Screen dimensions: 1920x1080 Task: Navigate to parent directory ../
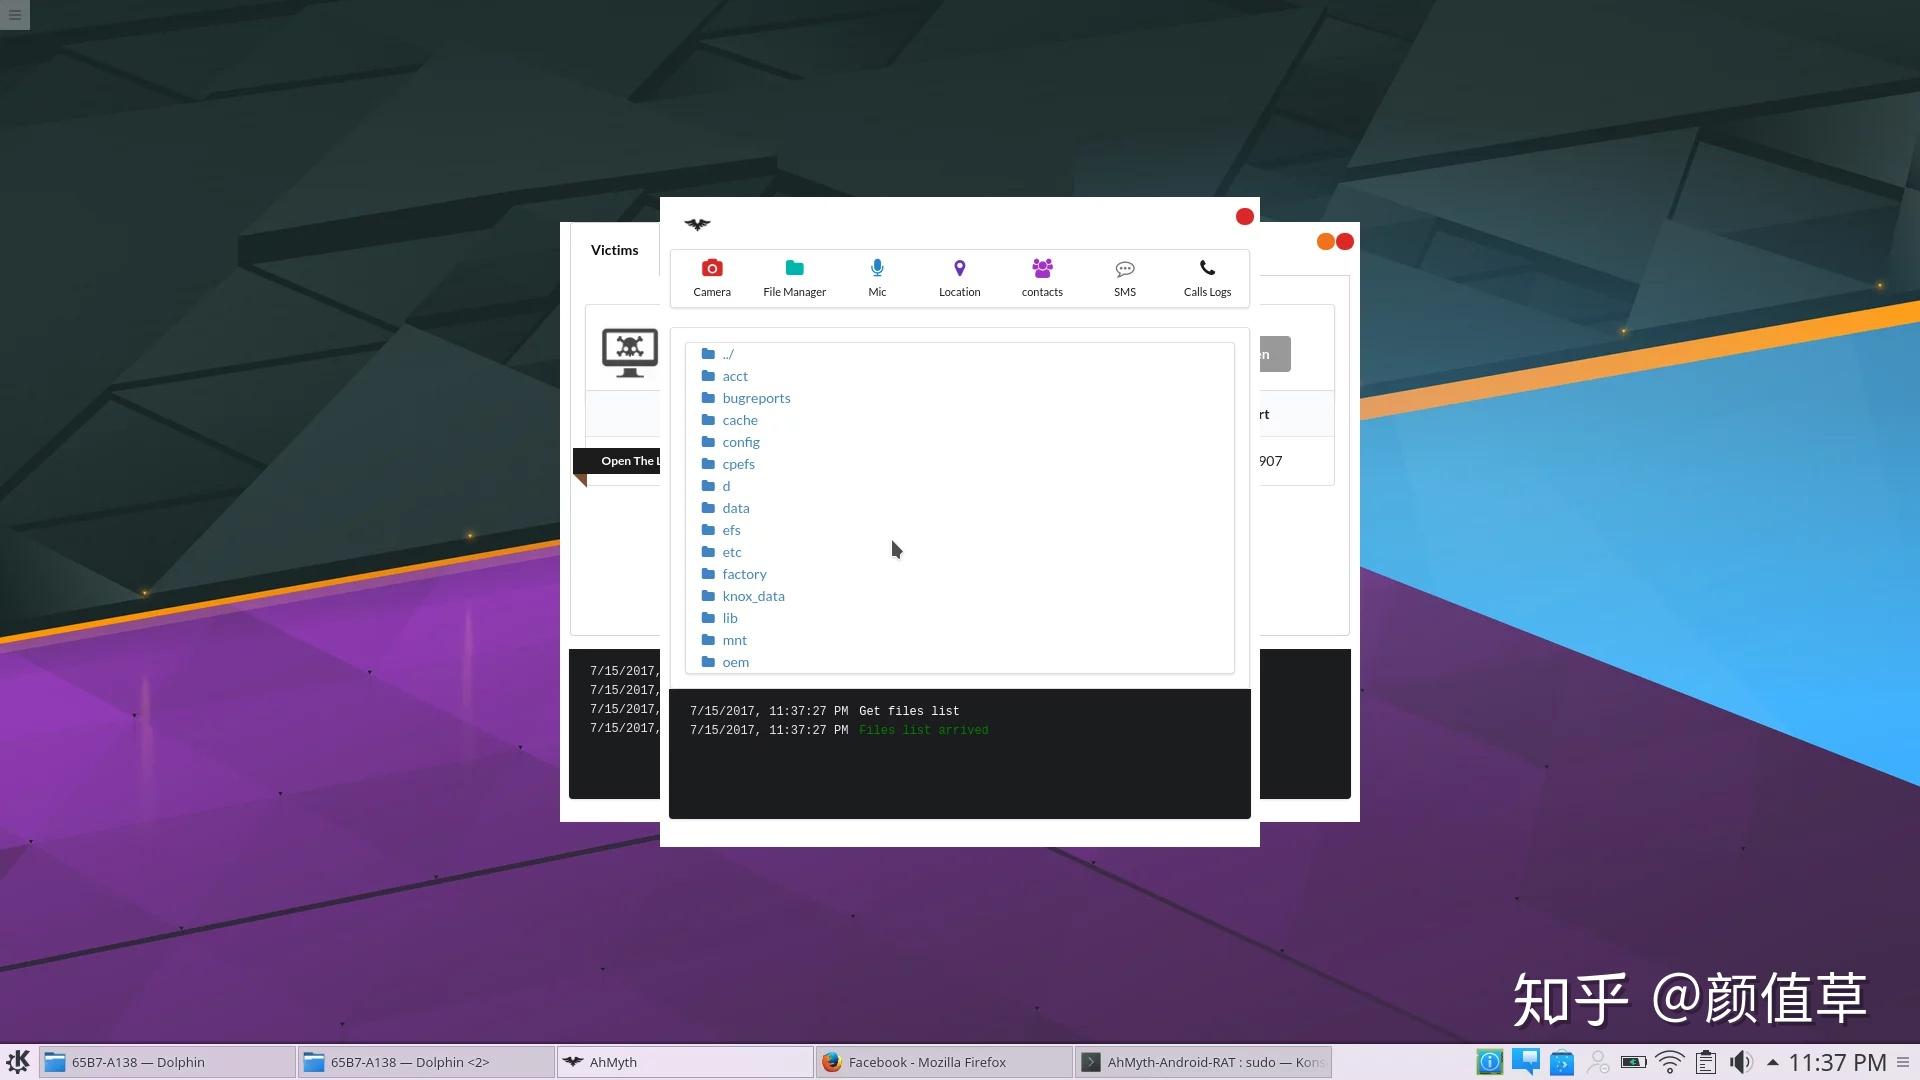(x=728, y=354)
